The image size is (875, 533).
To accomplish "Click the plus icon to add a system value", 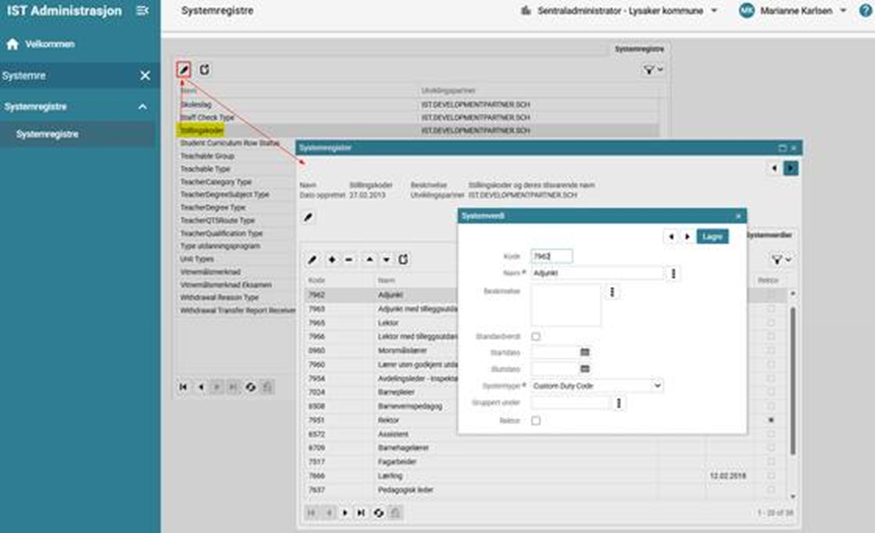I will coord(332,259).
